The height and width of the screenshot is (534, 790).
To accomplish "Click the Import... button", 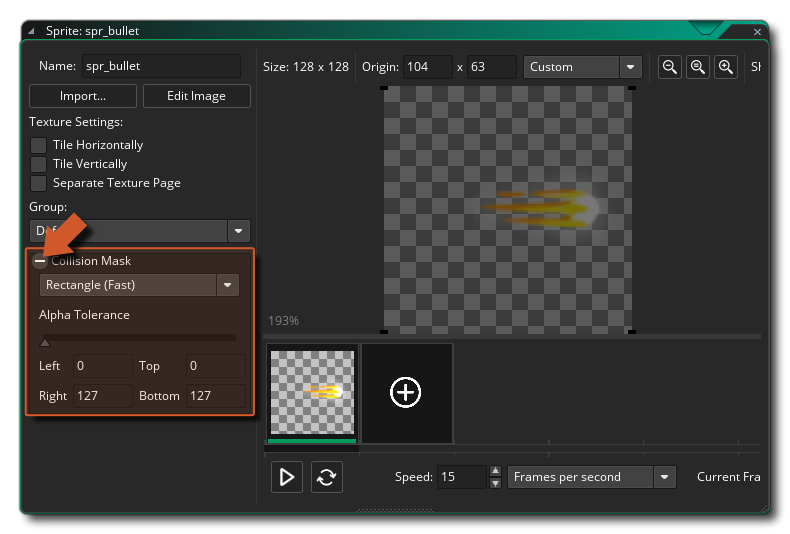I will tap(83, 96).
